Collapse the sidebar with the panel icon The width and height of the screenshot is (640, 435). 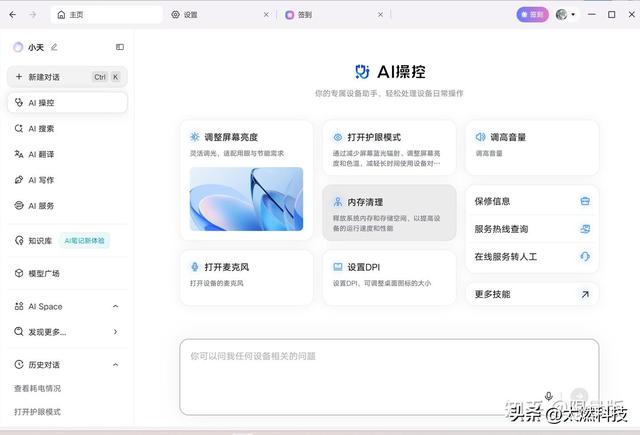point(120,47)
